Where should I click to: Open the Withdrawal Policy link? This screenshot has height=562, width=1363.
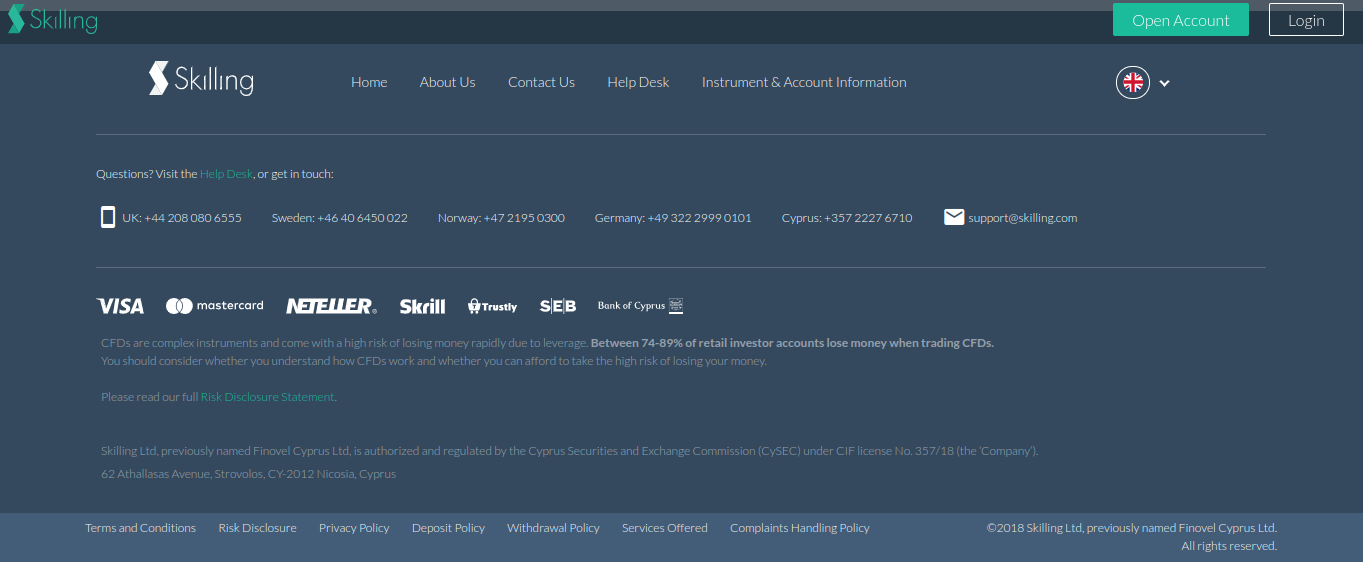(553, 528)
